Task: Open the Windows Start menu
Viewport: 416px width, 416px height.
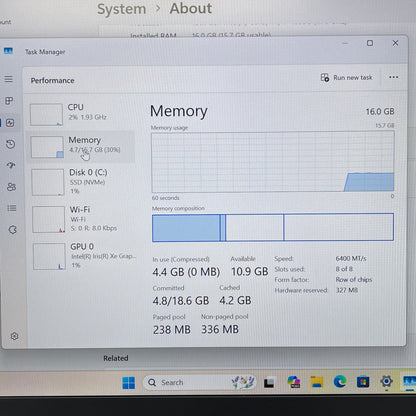Action: coord(129,383)
